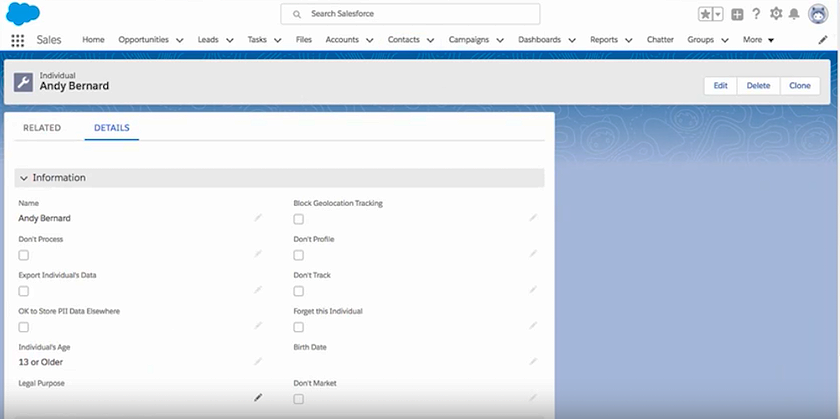Expand the Opportunities nav dropdown arrow
The height and width of the screenshot is (419, 840).
point(180,40)
